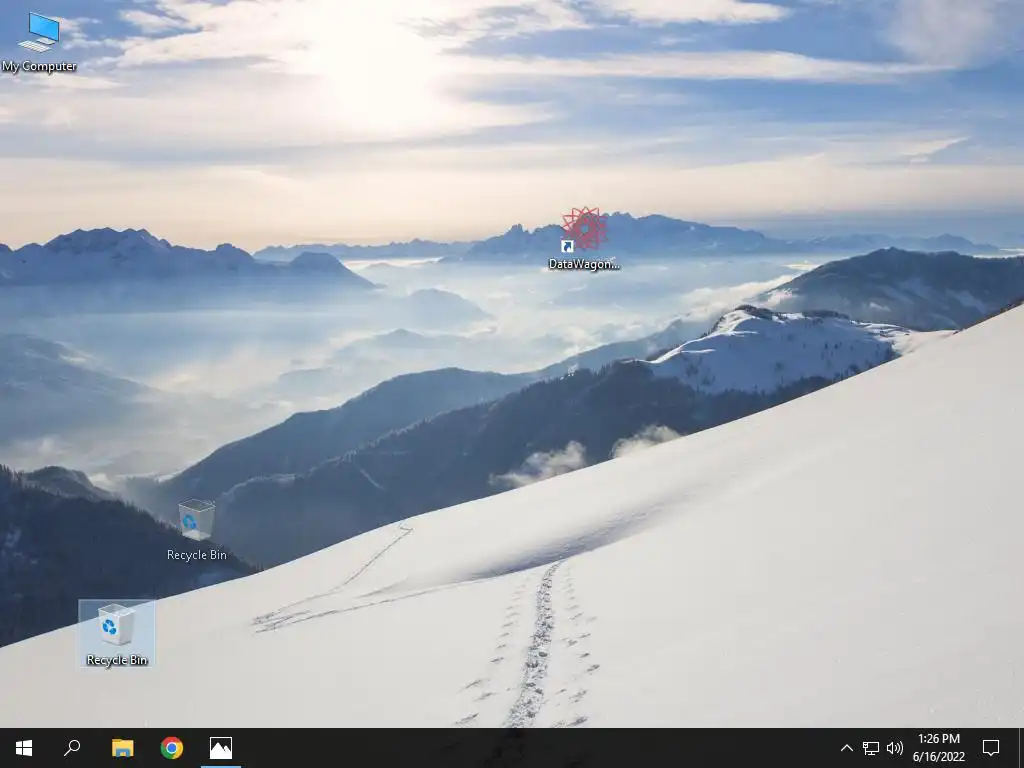Open the clock showing 1:26 PM
The height and width of the screenshot is (768, 1024).
click(938, 748)
